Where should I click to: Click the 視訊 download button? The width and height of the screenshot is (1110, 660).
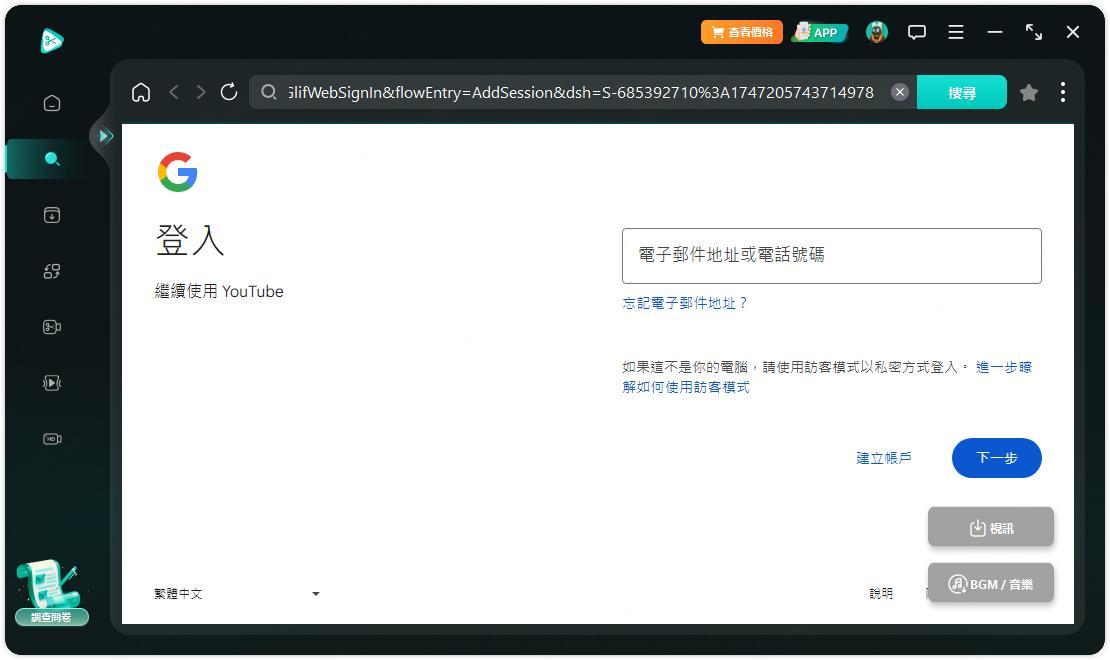(990, 528)
